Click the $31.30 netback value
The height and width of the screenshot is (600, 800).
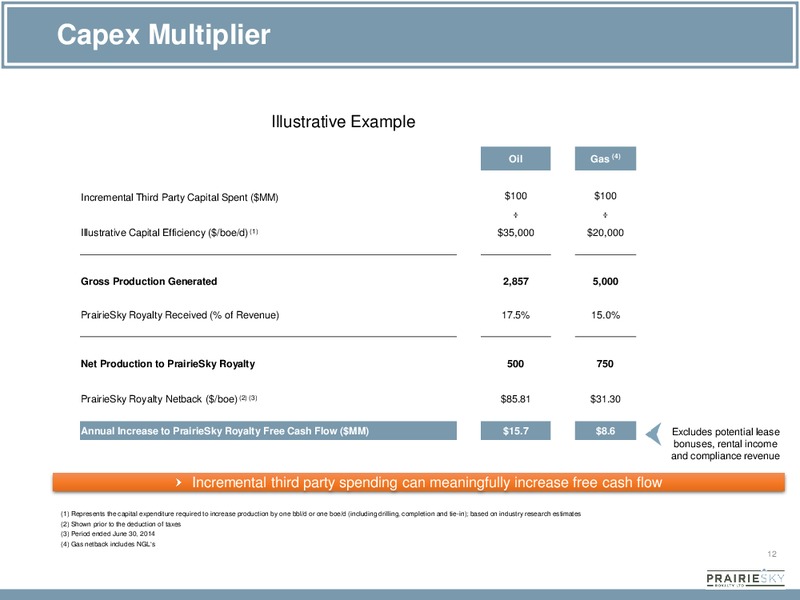click(x=605, y=399)
